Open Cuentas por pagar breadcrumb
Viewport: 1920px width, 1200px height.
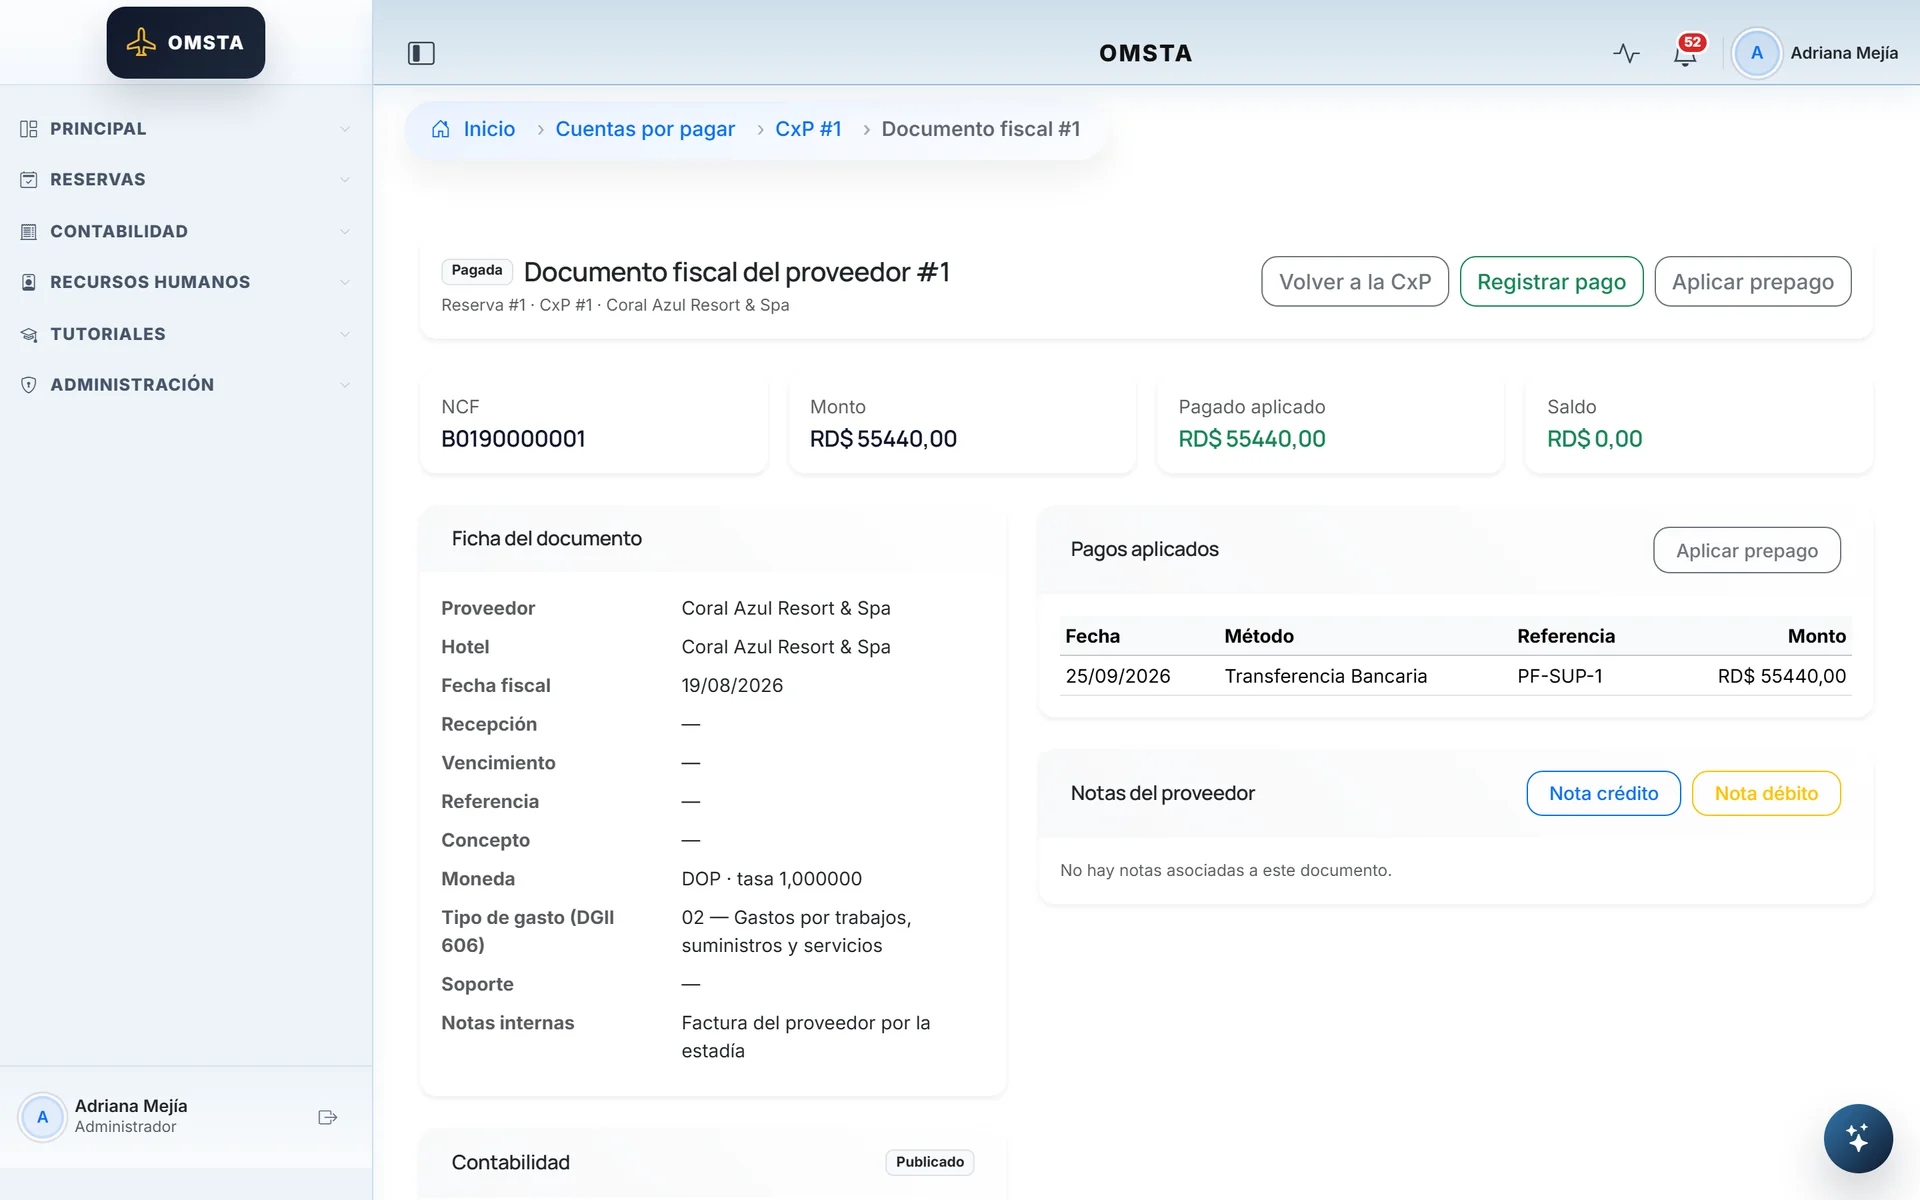pos(645,129)
